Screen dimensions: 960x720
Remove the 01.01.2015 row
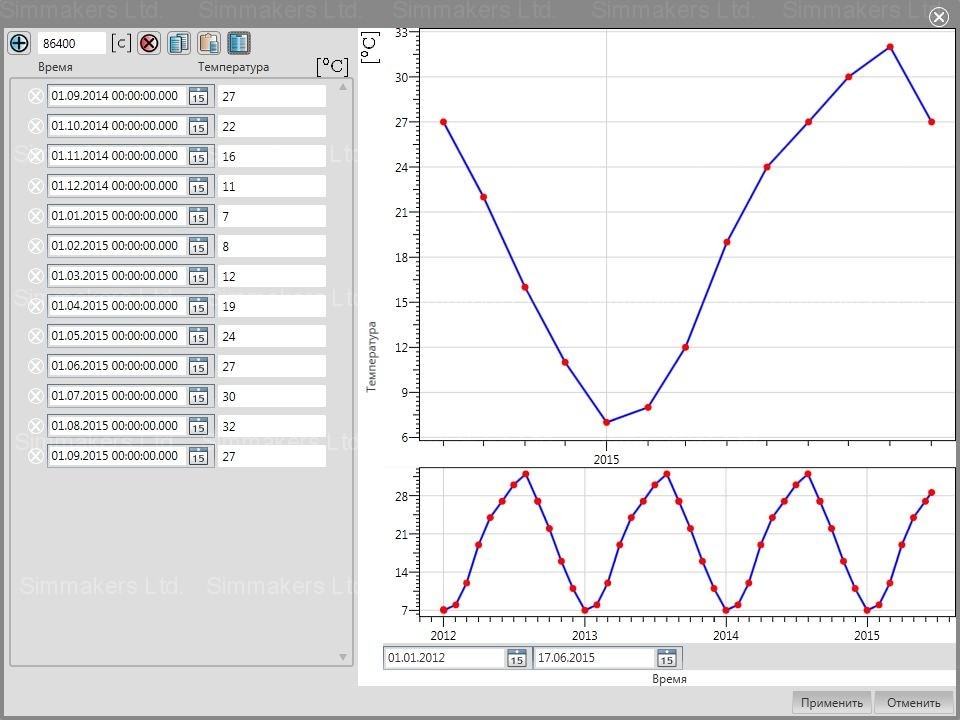[36, 216]
